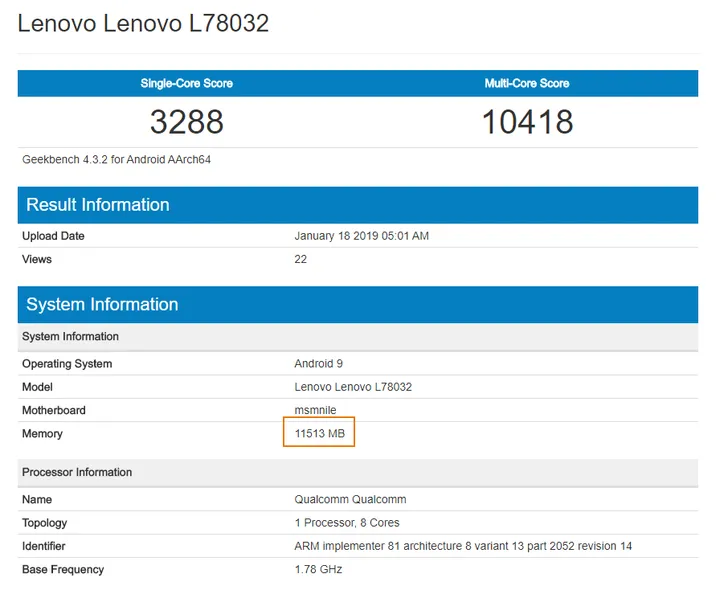Click the Android 9 operating system value
This screenshot has height=591, width=720.
coord(318,364)
